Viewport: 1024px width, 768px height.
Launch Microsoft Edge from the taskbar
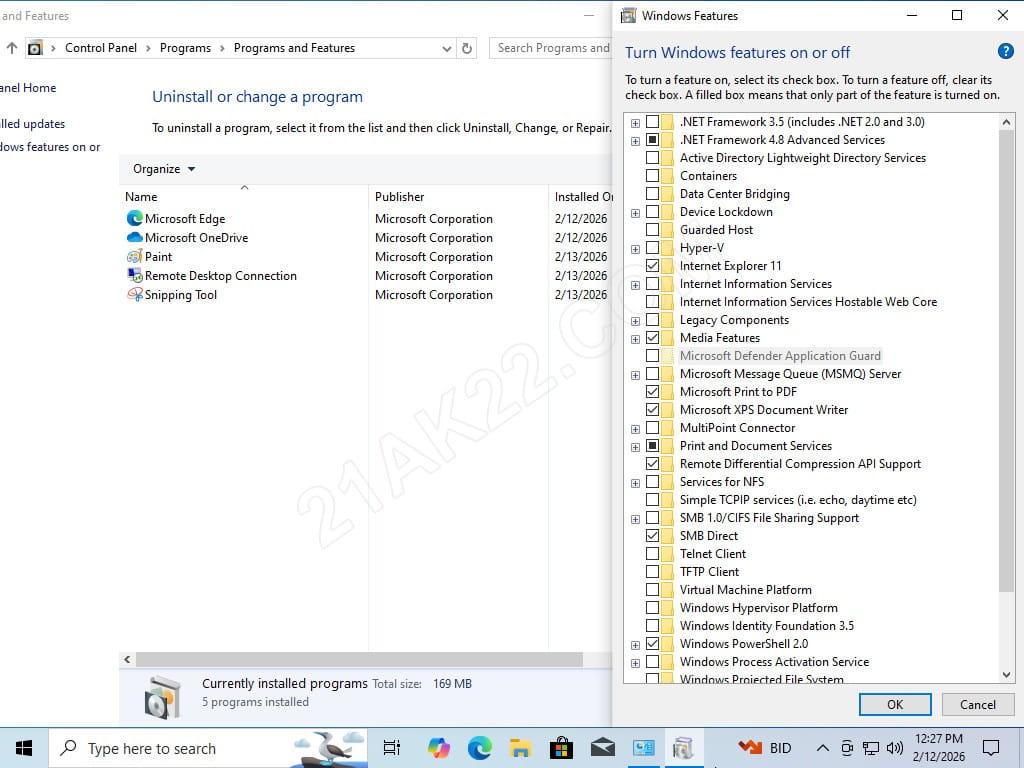(480, 748)
